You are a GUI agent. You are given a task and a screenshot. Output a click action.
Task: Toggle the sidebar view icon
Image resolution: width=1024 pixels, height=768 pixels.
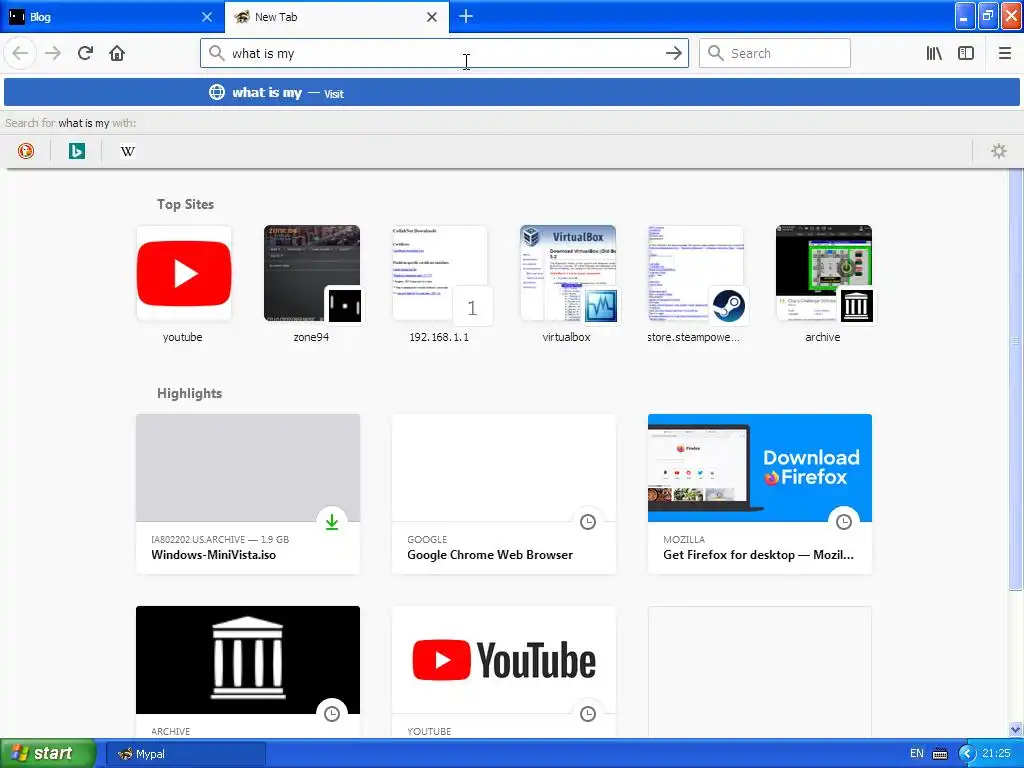966,54
